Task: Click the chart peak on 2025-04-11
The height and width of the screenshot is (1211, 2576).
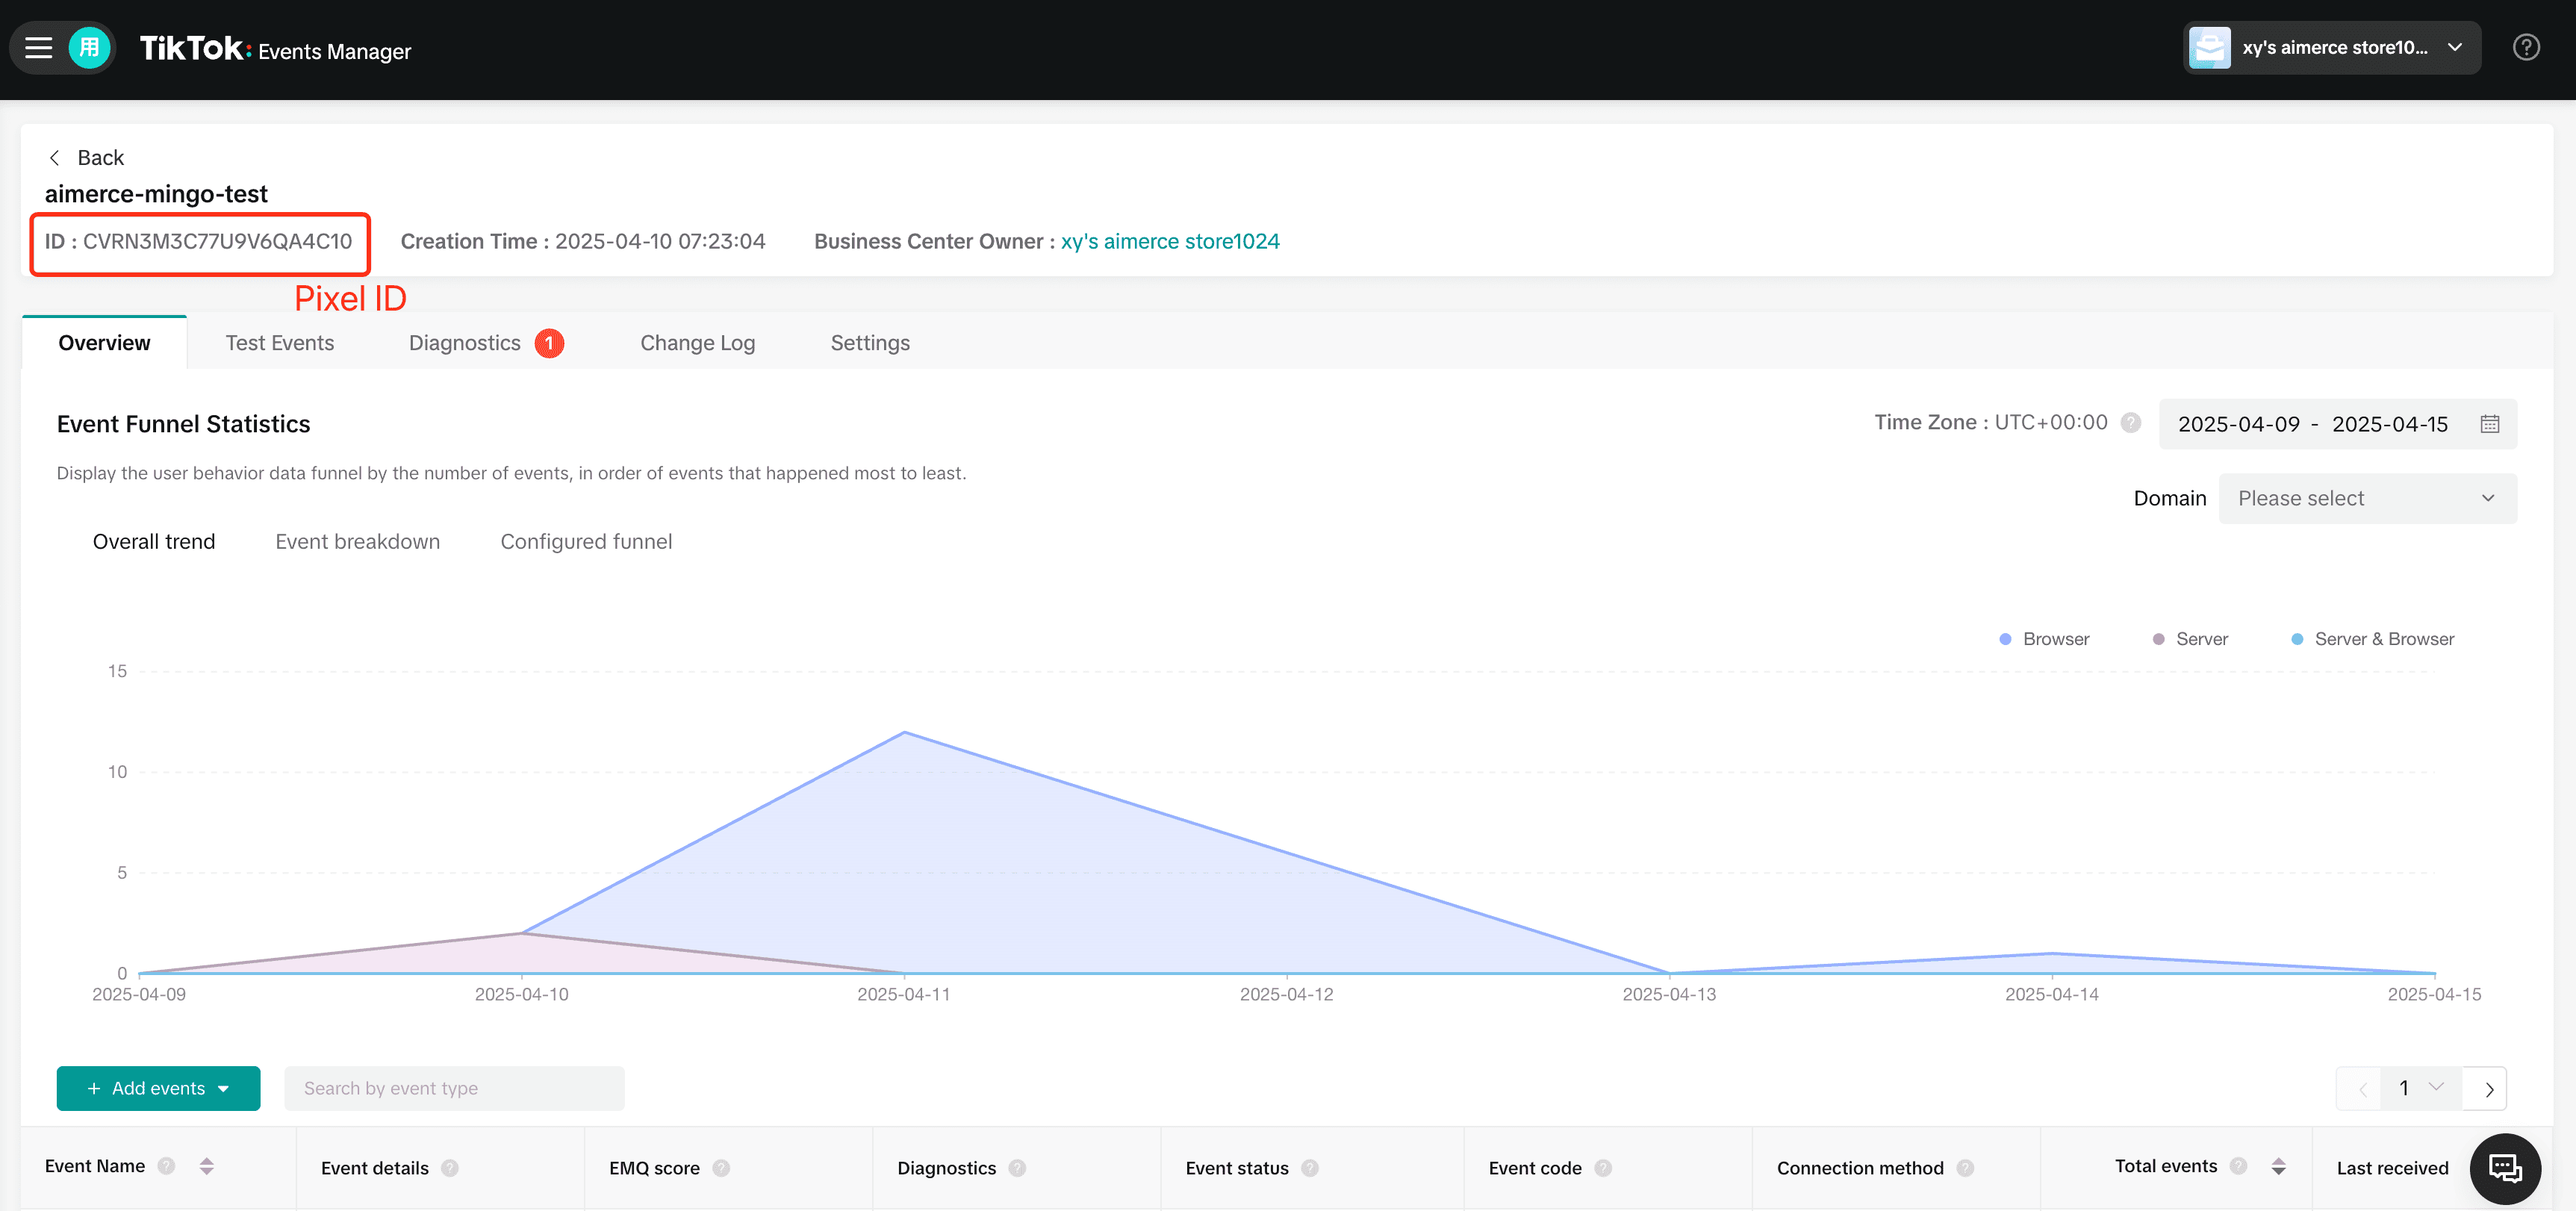Action: 904,733
